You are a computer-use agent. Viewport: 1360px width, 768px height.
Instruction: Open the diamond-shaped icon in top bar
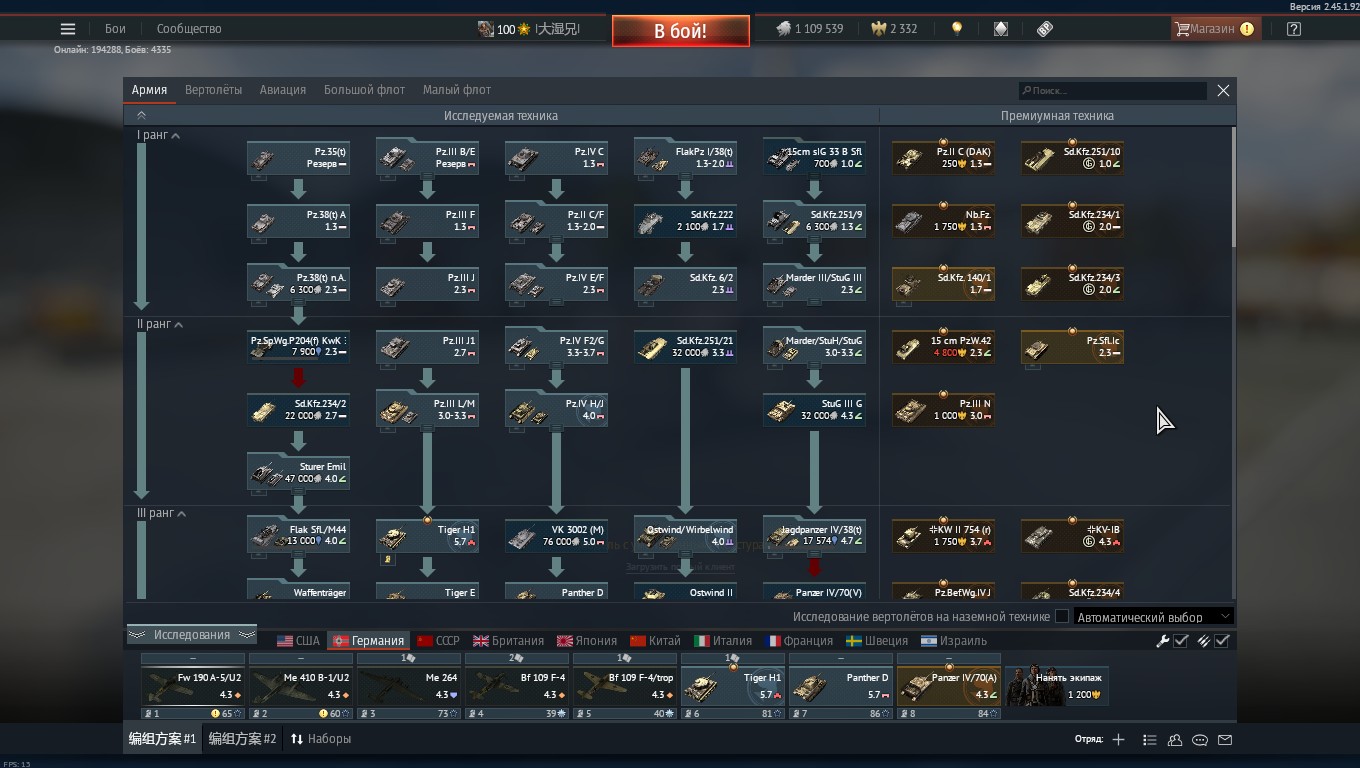pos(1001,29)
